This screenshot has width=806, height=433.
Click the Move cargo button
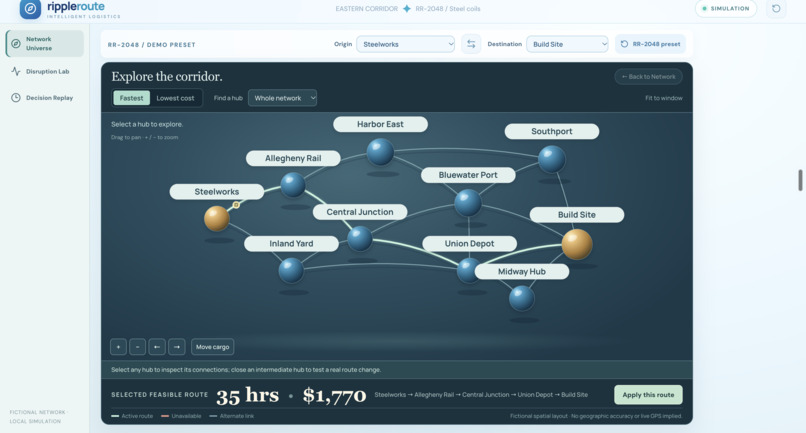[x=212, y=347]
